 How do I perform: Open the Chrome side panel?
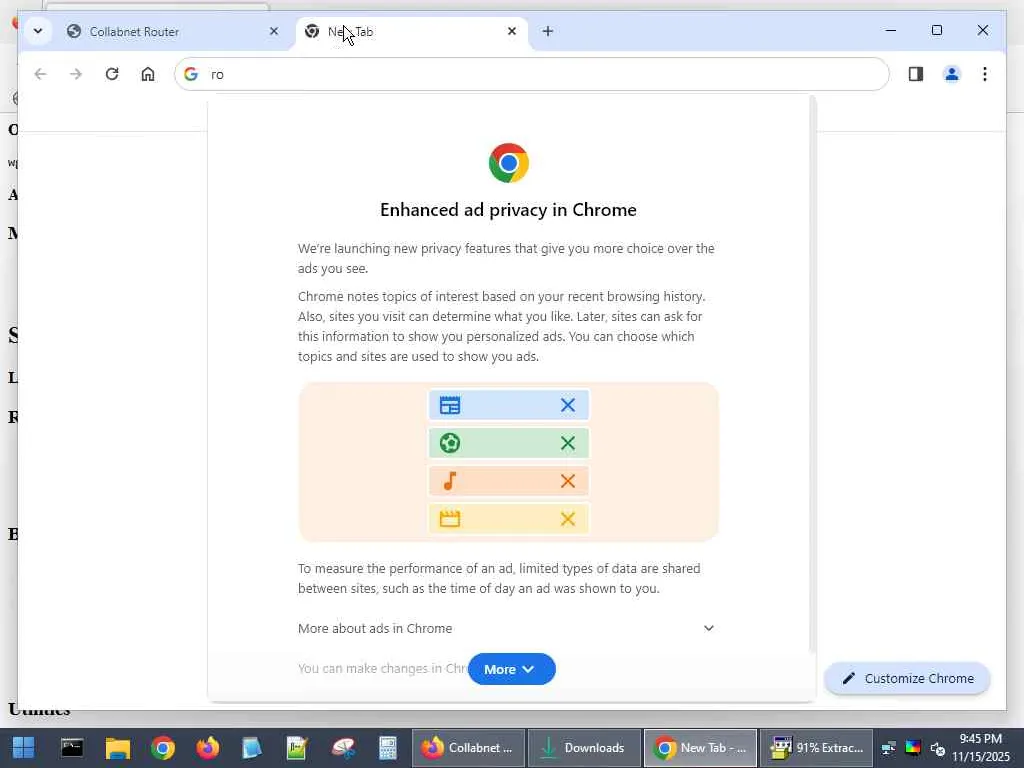pos(916,74)
